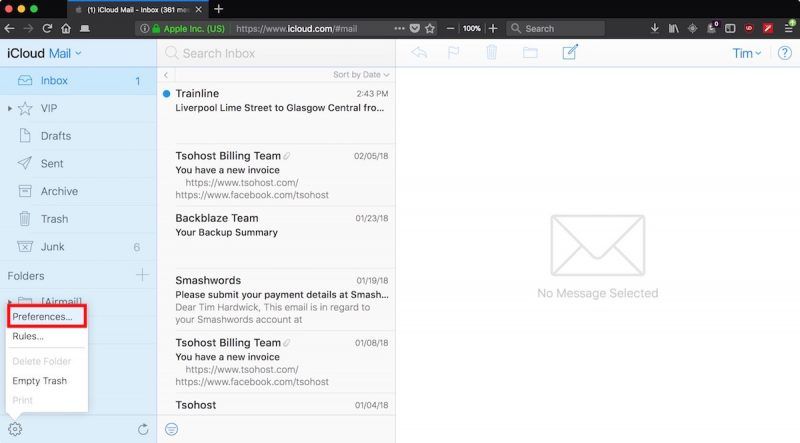Click the add folder plus icon
The width and height of the screenshot is (800, 443).
point(142,275)
